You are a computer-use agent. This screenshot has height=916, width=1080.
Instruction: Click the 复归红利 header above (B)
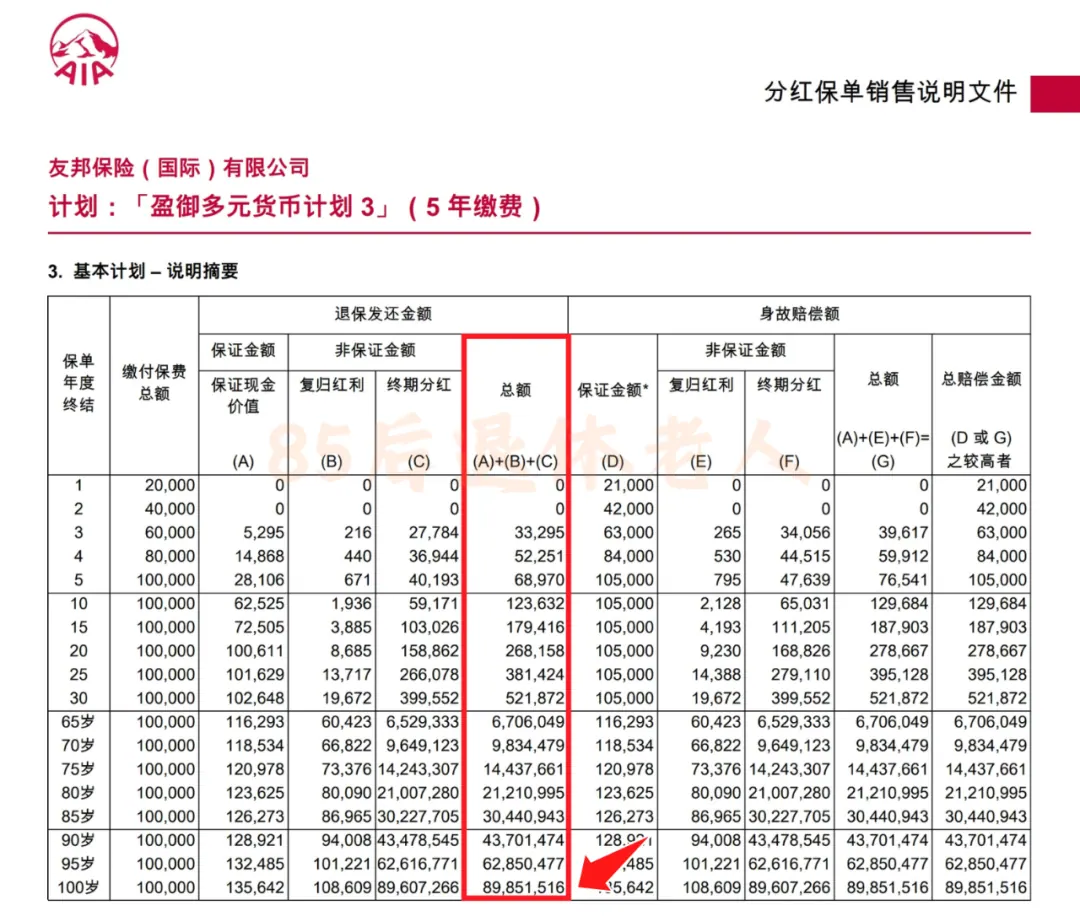click(331, 385)
